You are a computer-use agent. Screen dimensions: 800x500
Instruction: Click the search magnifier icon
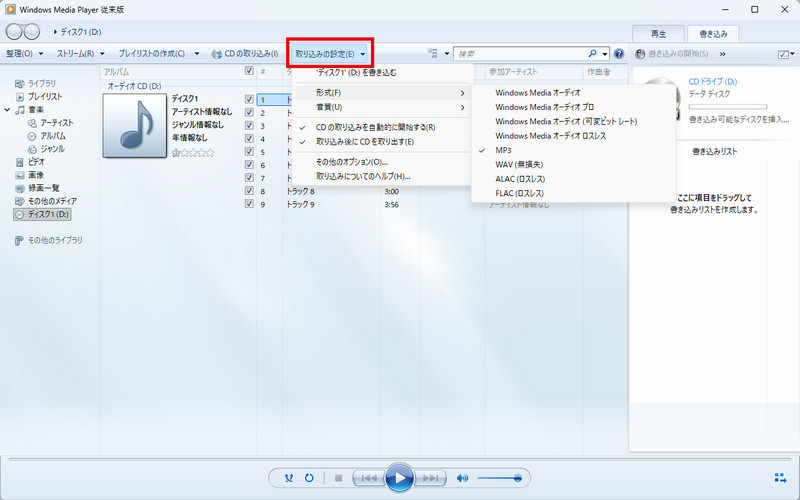point(592,53)
